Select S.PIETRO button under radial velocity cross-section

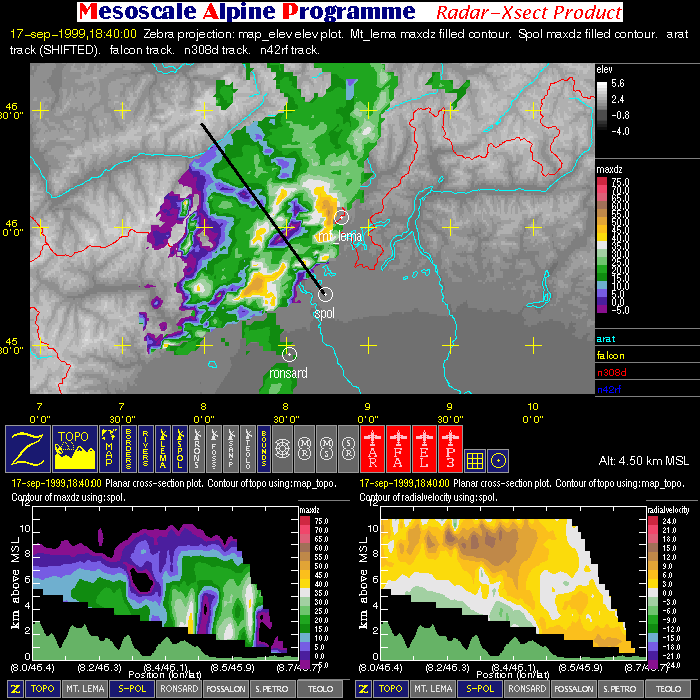[621, 688]
